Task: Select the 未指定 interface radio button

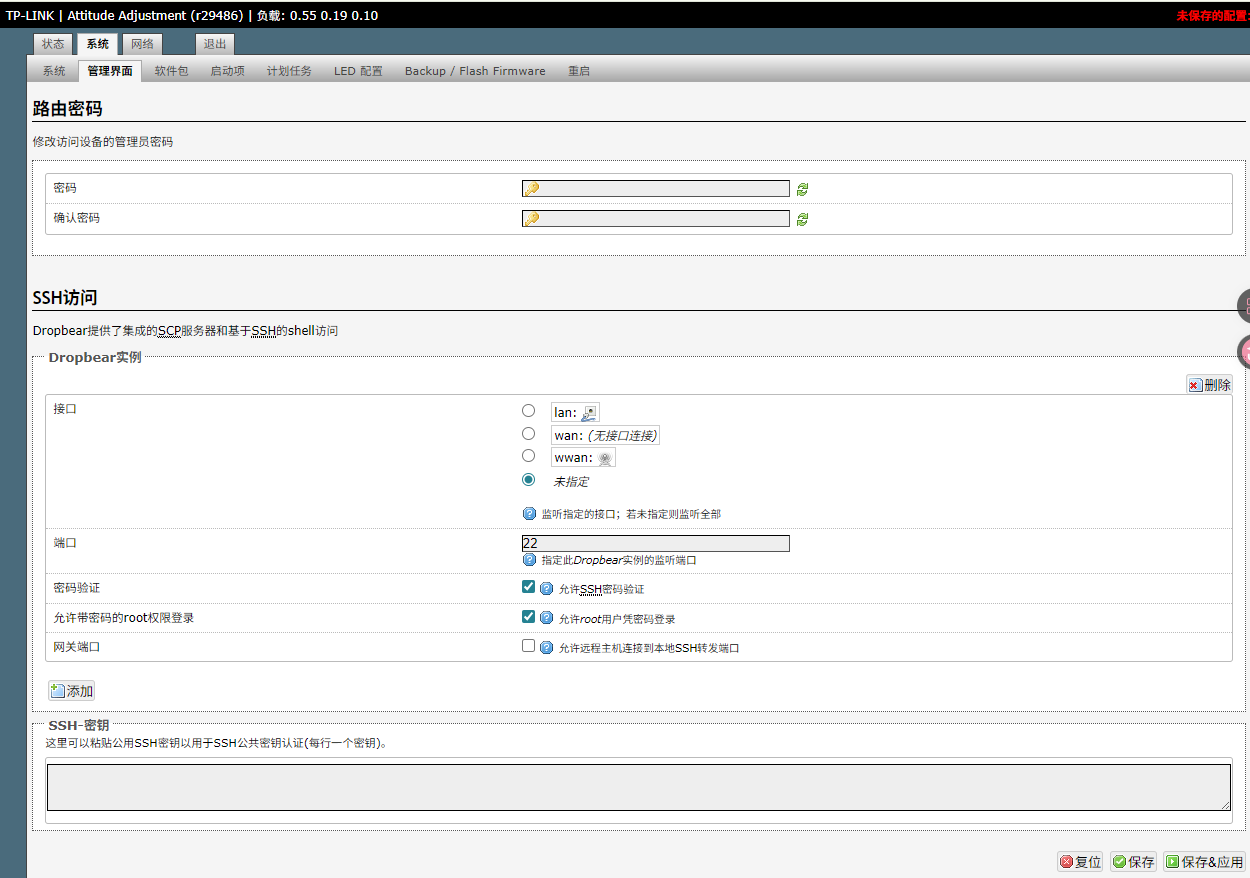Action: tap(528, 479)
